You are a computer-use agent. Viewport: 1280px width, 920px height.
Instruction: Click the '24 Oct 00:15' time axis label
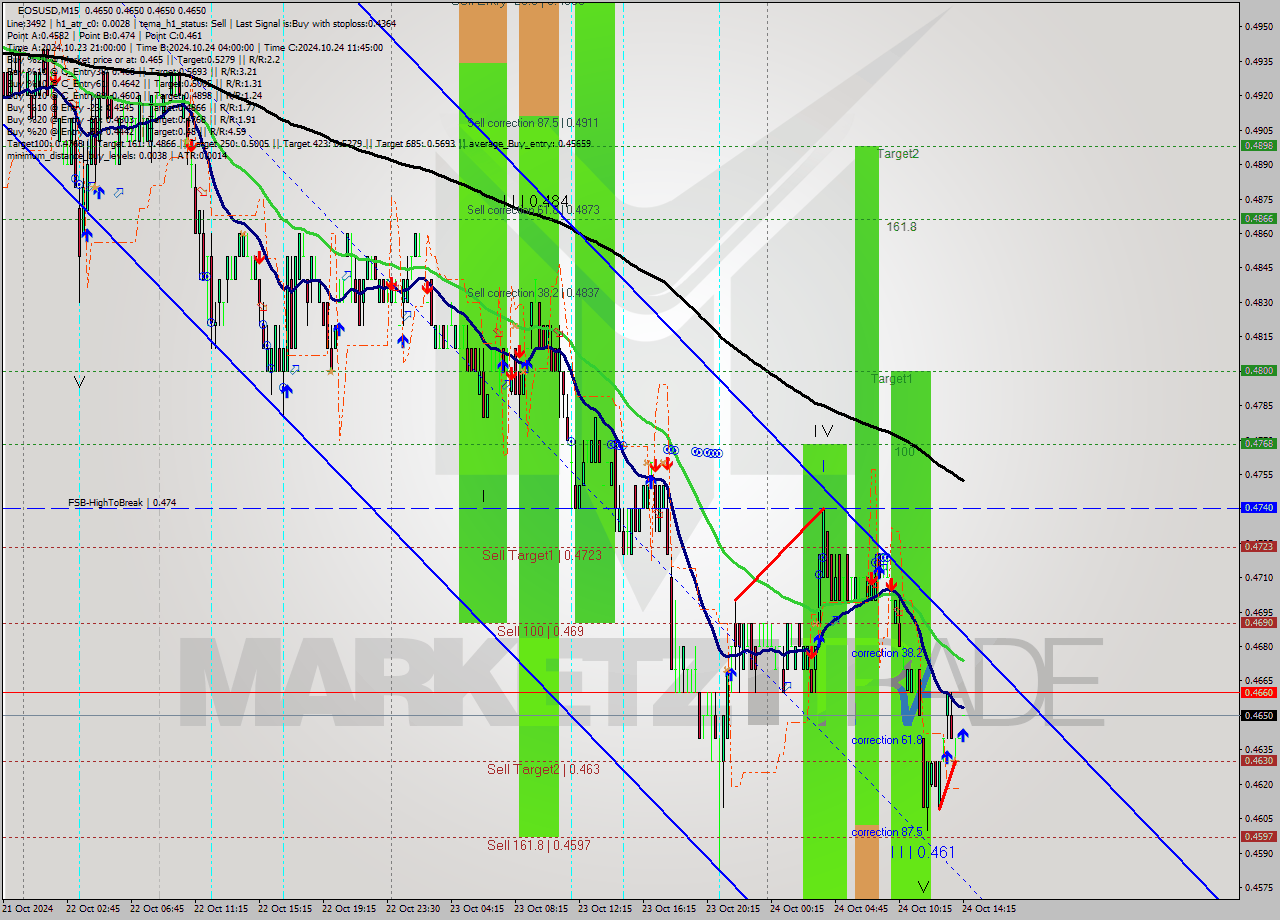[797, 909]
